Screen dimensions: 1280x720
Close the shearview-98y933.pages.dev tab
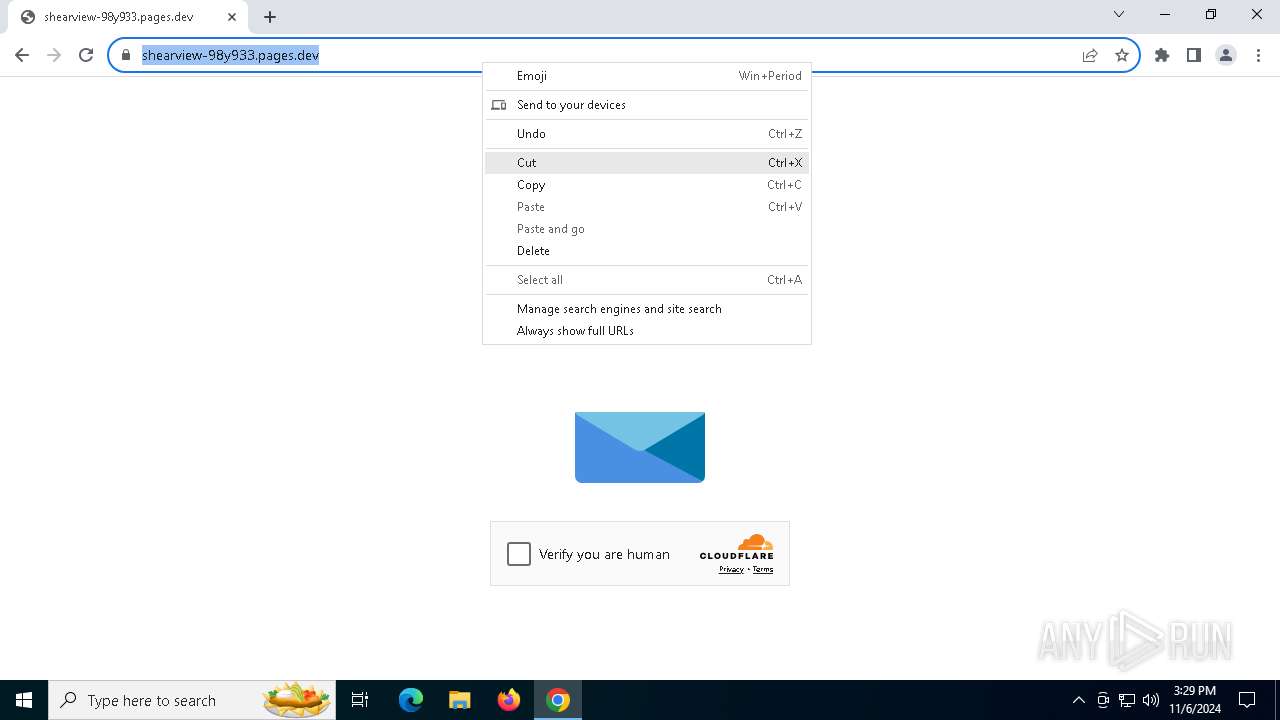tap(232, 17)
